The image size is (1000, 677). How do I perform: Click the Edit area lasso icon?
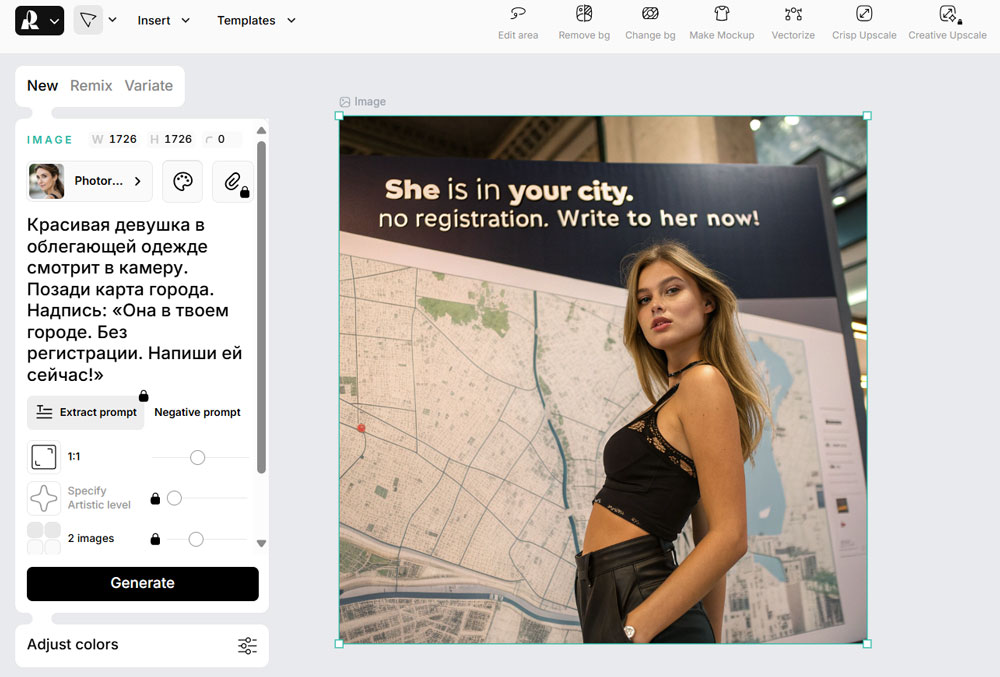518,14
